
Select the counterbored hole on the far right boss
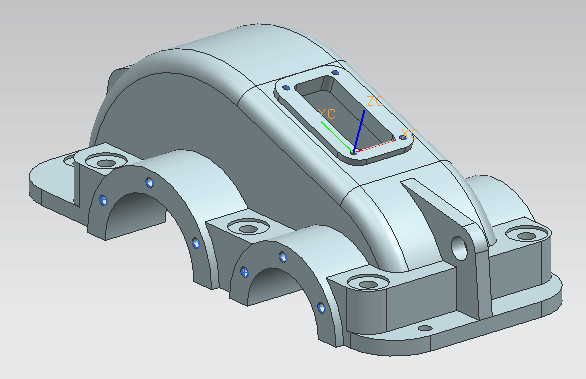527,234
